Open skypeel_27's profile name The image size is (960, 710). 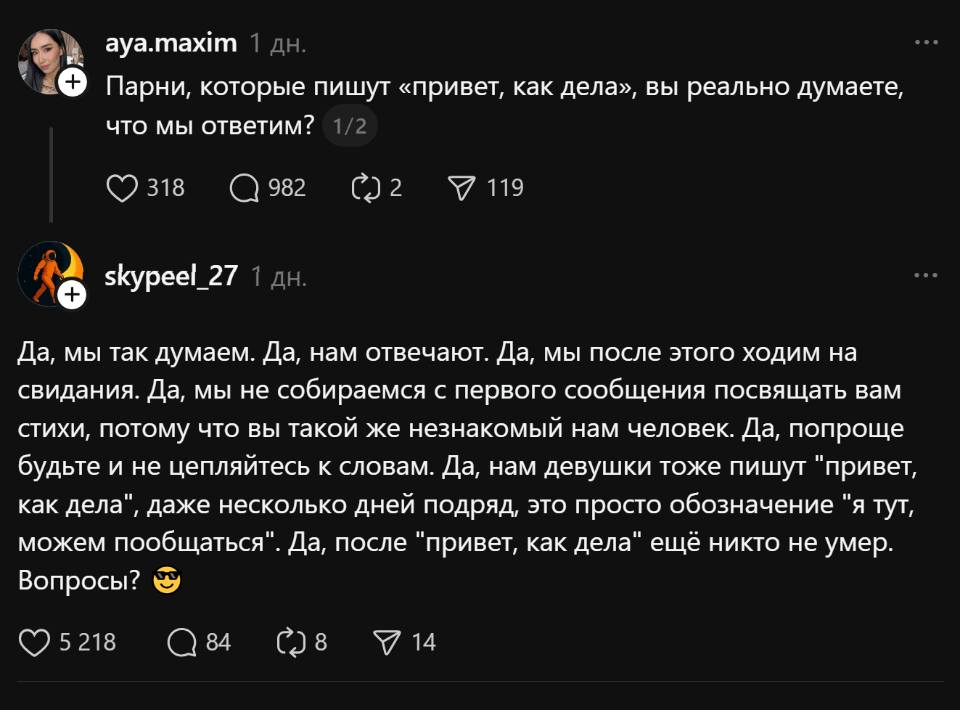(171, 277)
